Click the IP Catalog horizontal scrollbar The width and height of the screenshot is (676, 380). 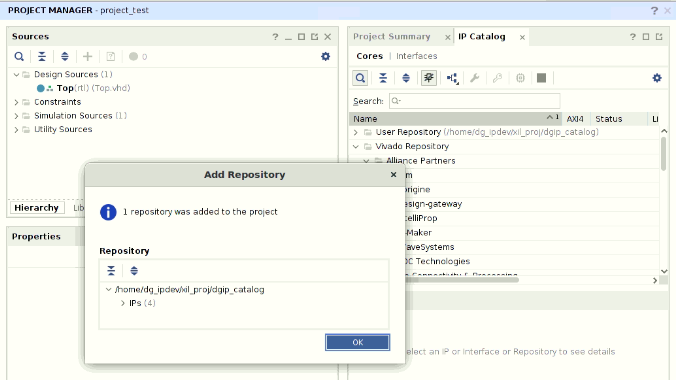pos(461,280)
